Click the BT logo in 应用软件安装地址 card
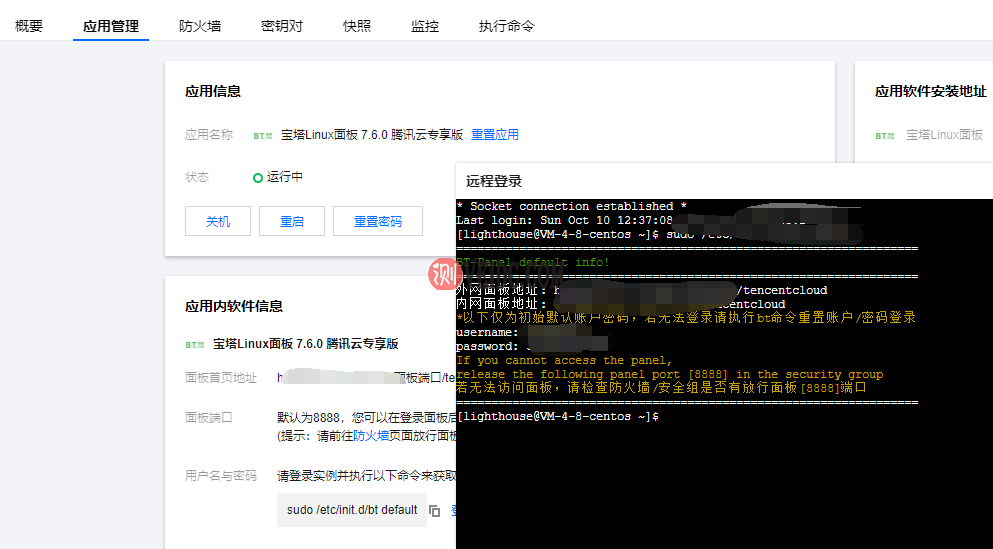 click(885, 135)
